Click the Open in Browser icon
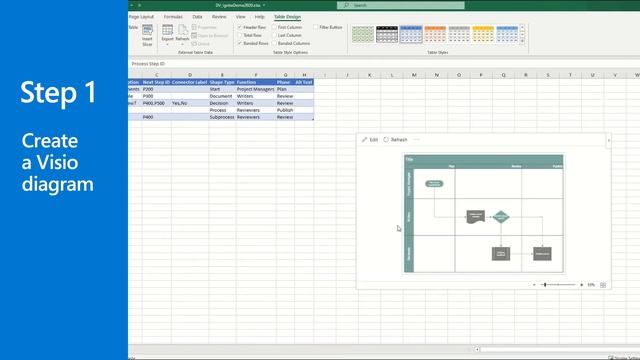Viewport: 640px width, 360px height. (x=194, y=36)
